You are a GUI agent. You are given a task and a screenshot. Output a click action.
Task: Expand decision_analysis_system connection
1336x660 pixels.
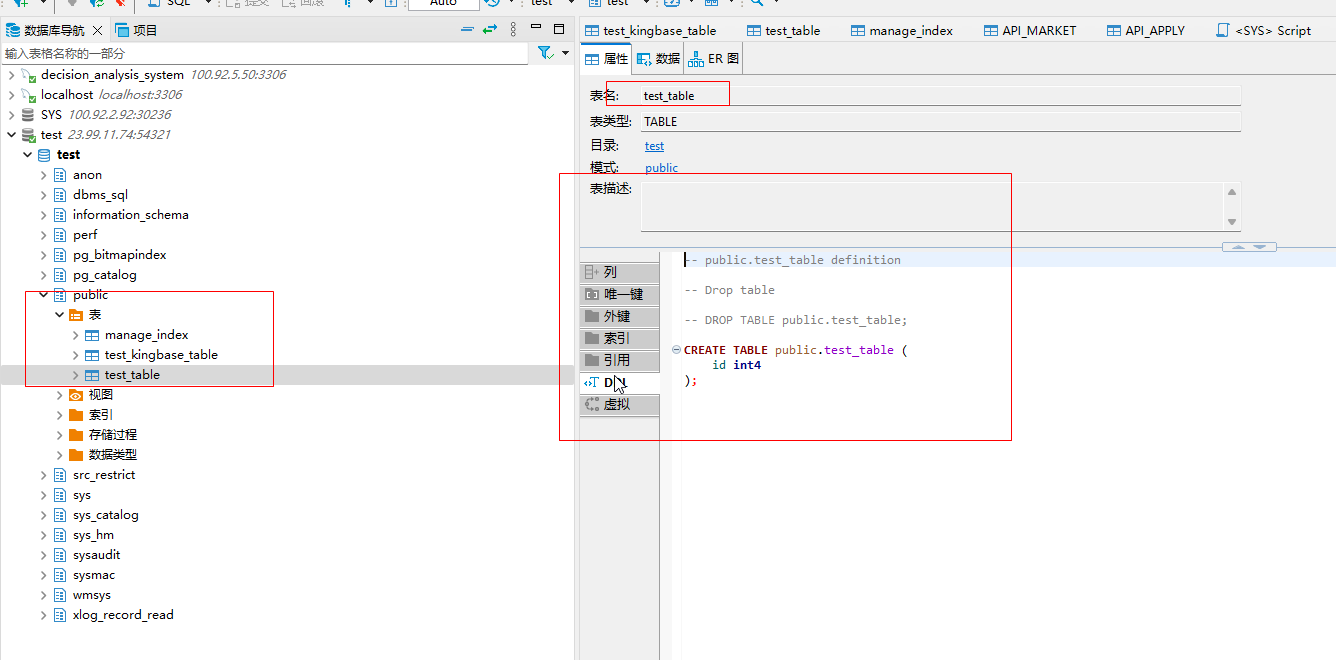12,75
